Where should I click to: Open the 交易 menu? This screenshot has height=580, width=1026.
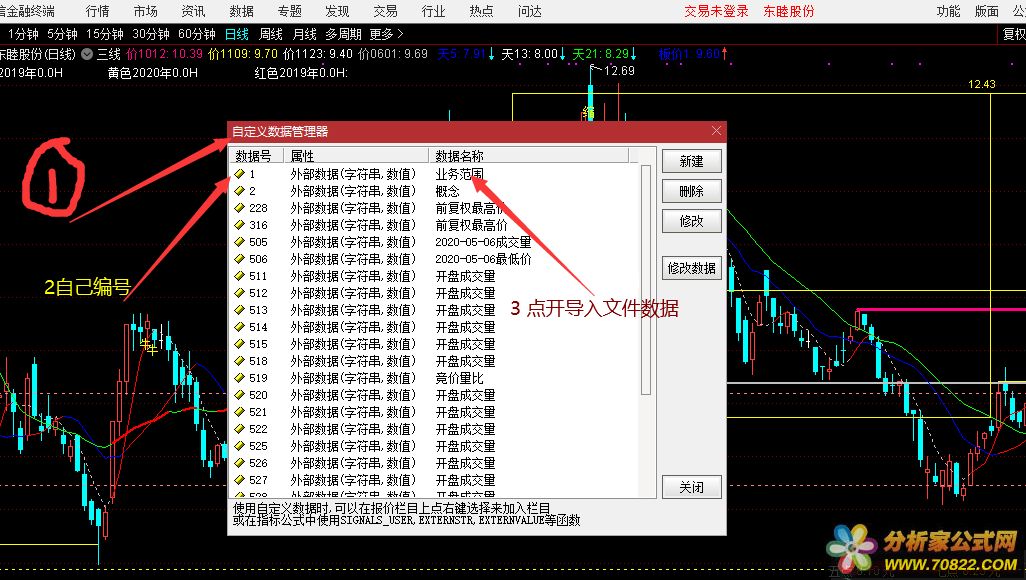[x=385, y=11]
